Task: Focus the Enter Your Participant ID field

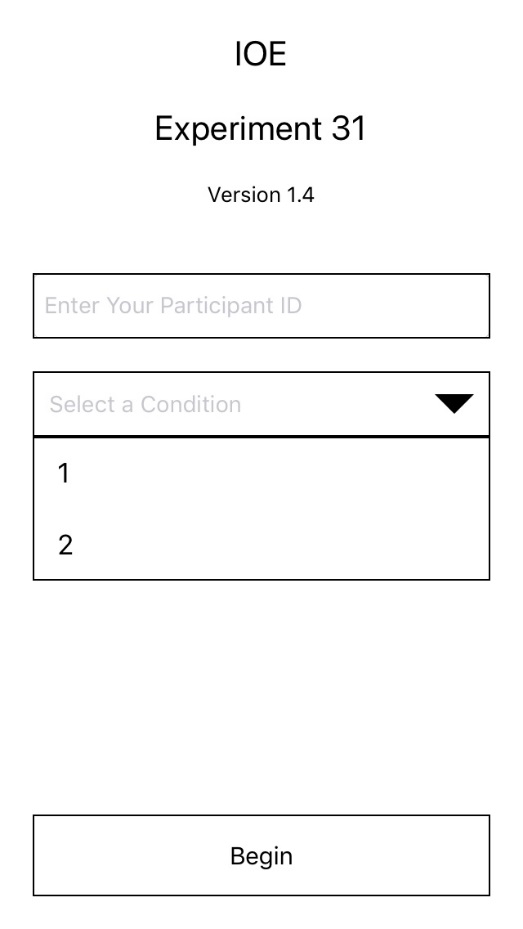Action: pyautogui.click(x=261, y=306)
